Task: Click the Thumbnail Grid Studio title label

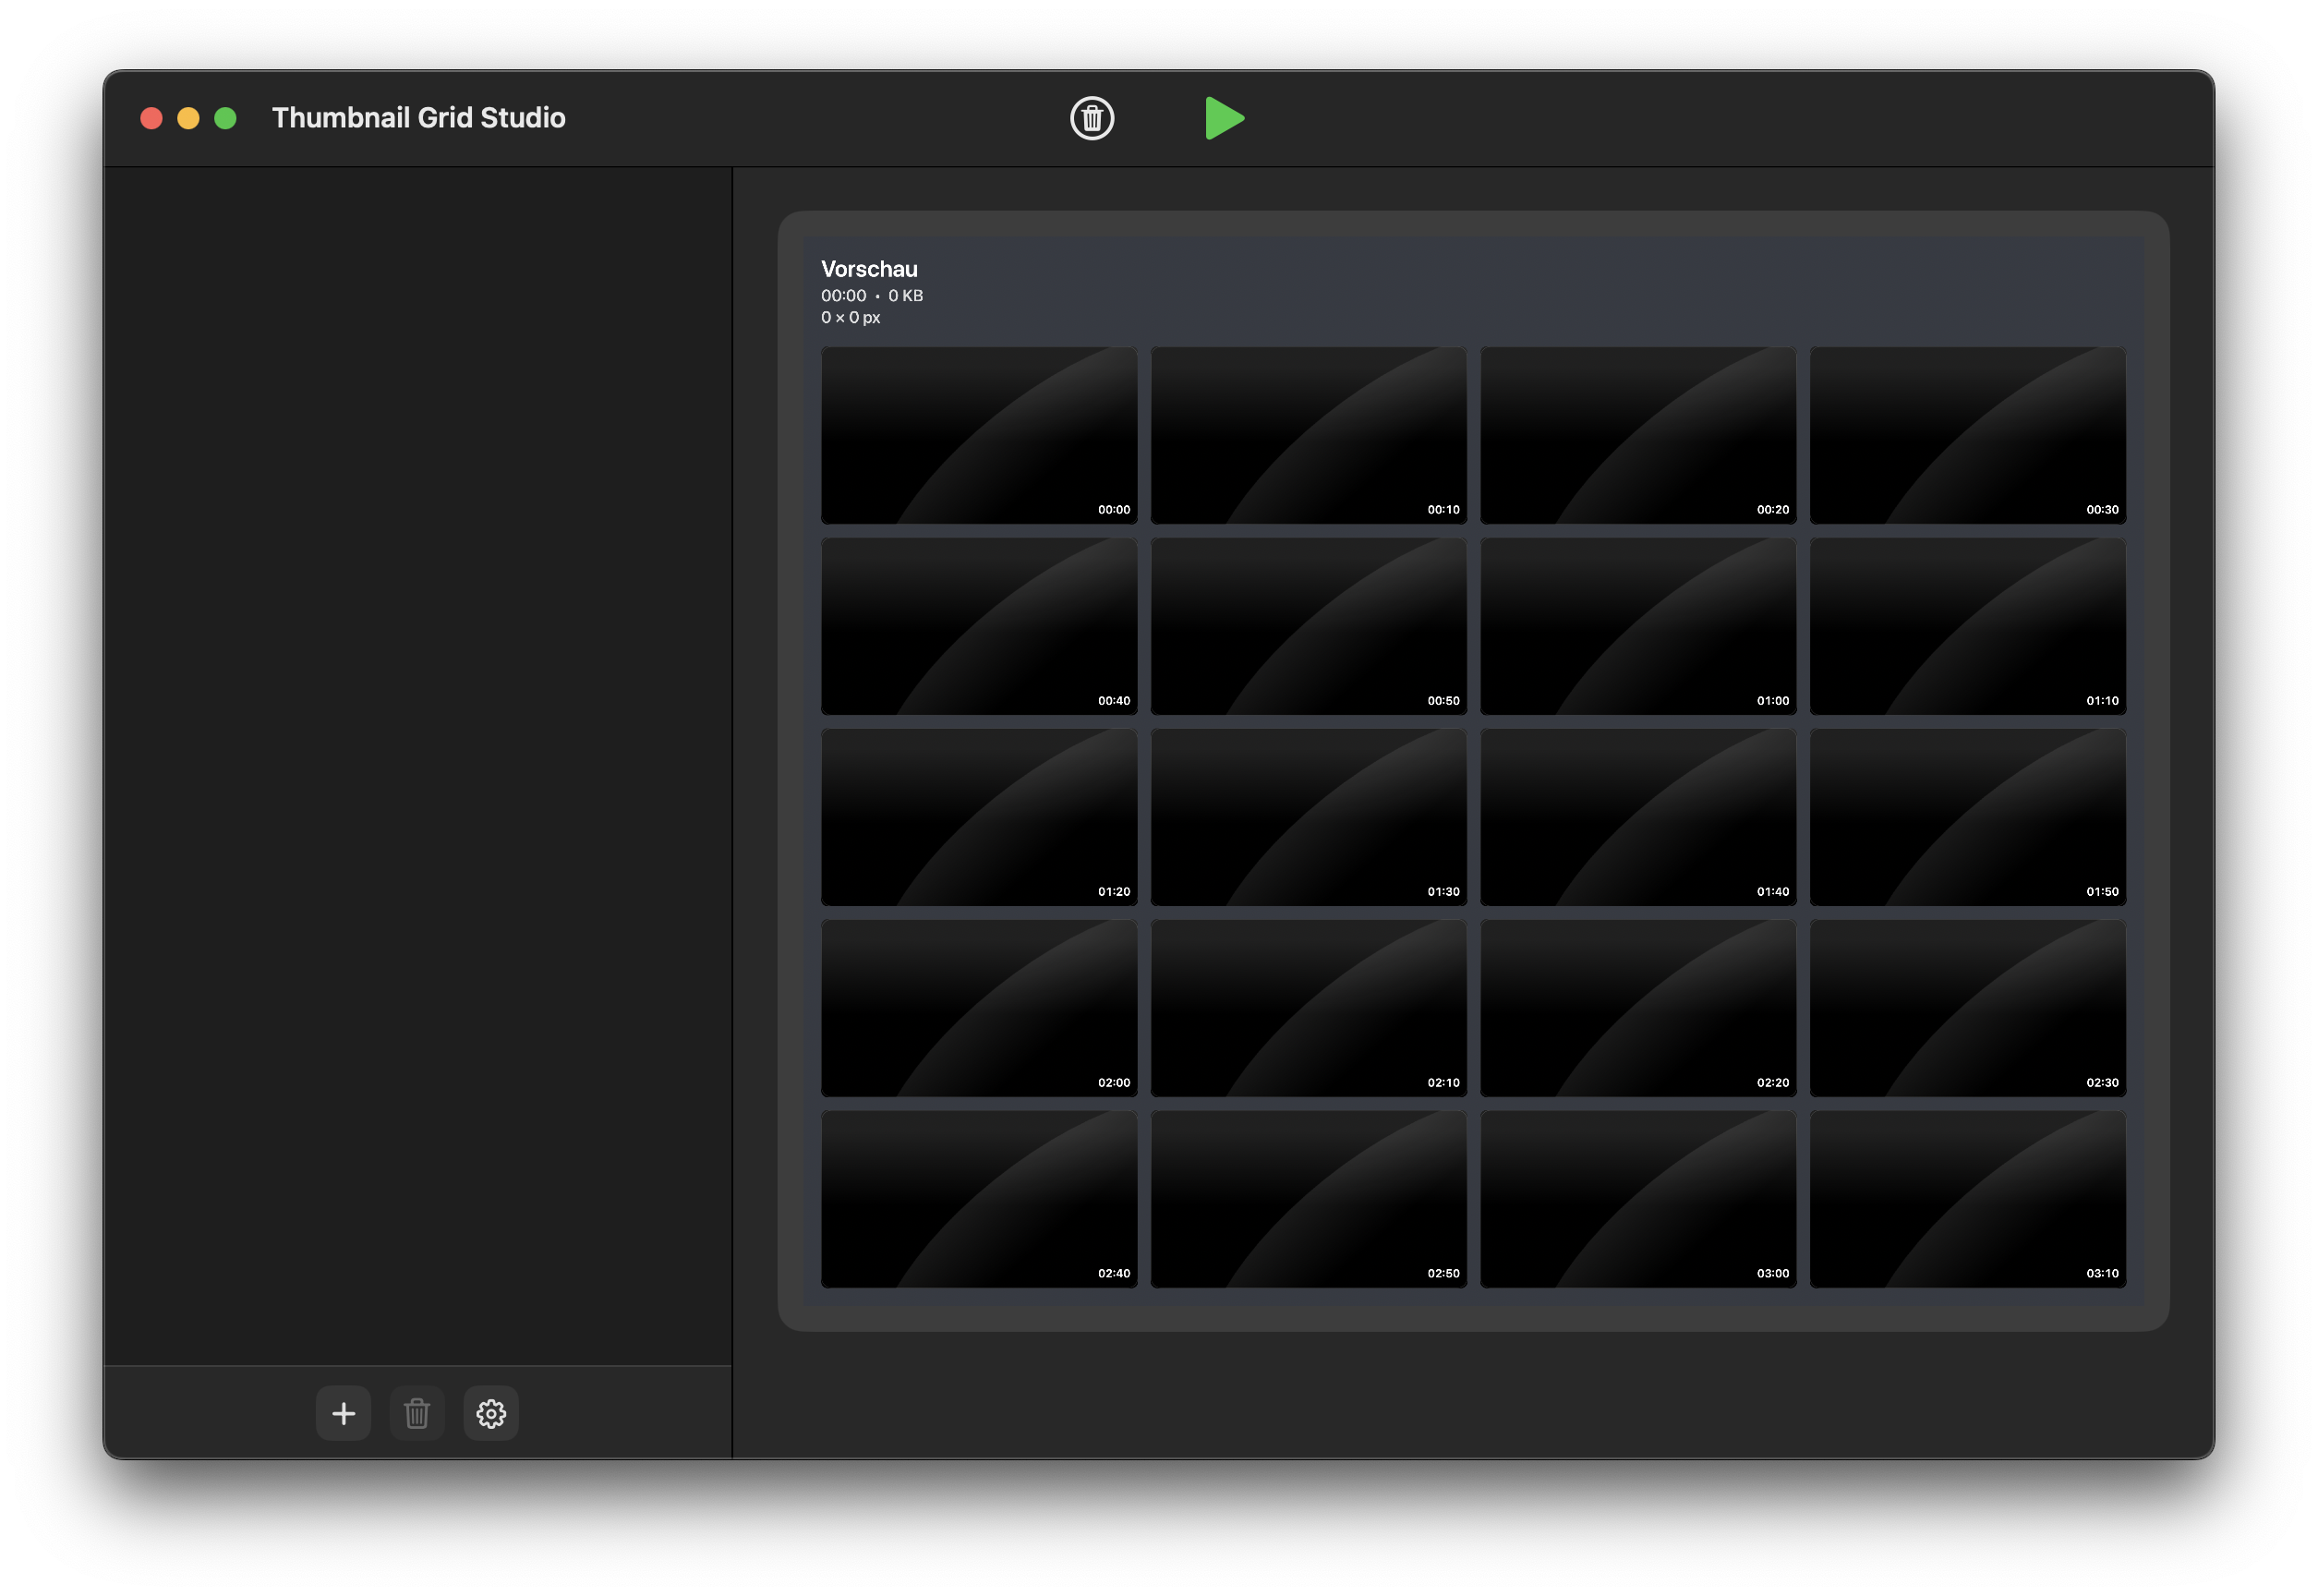Action: [x=419, y=117]
